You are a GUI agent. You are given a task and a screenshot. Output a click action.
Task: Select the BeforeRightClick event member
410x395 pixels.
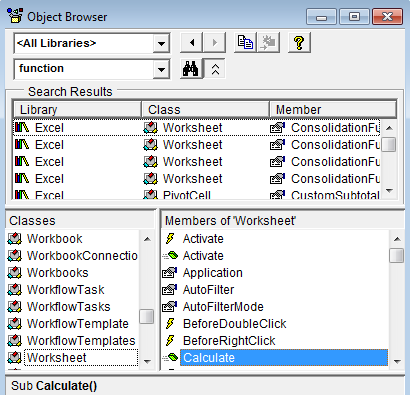click(x=229, y=341)
